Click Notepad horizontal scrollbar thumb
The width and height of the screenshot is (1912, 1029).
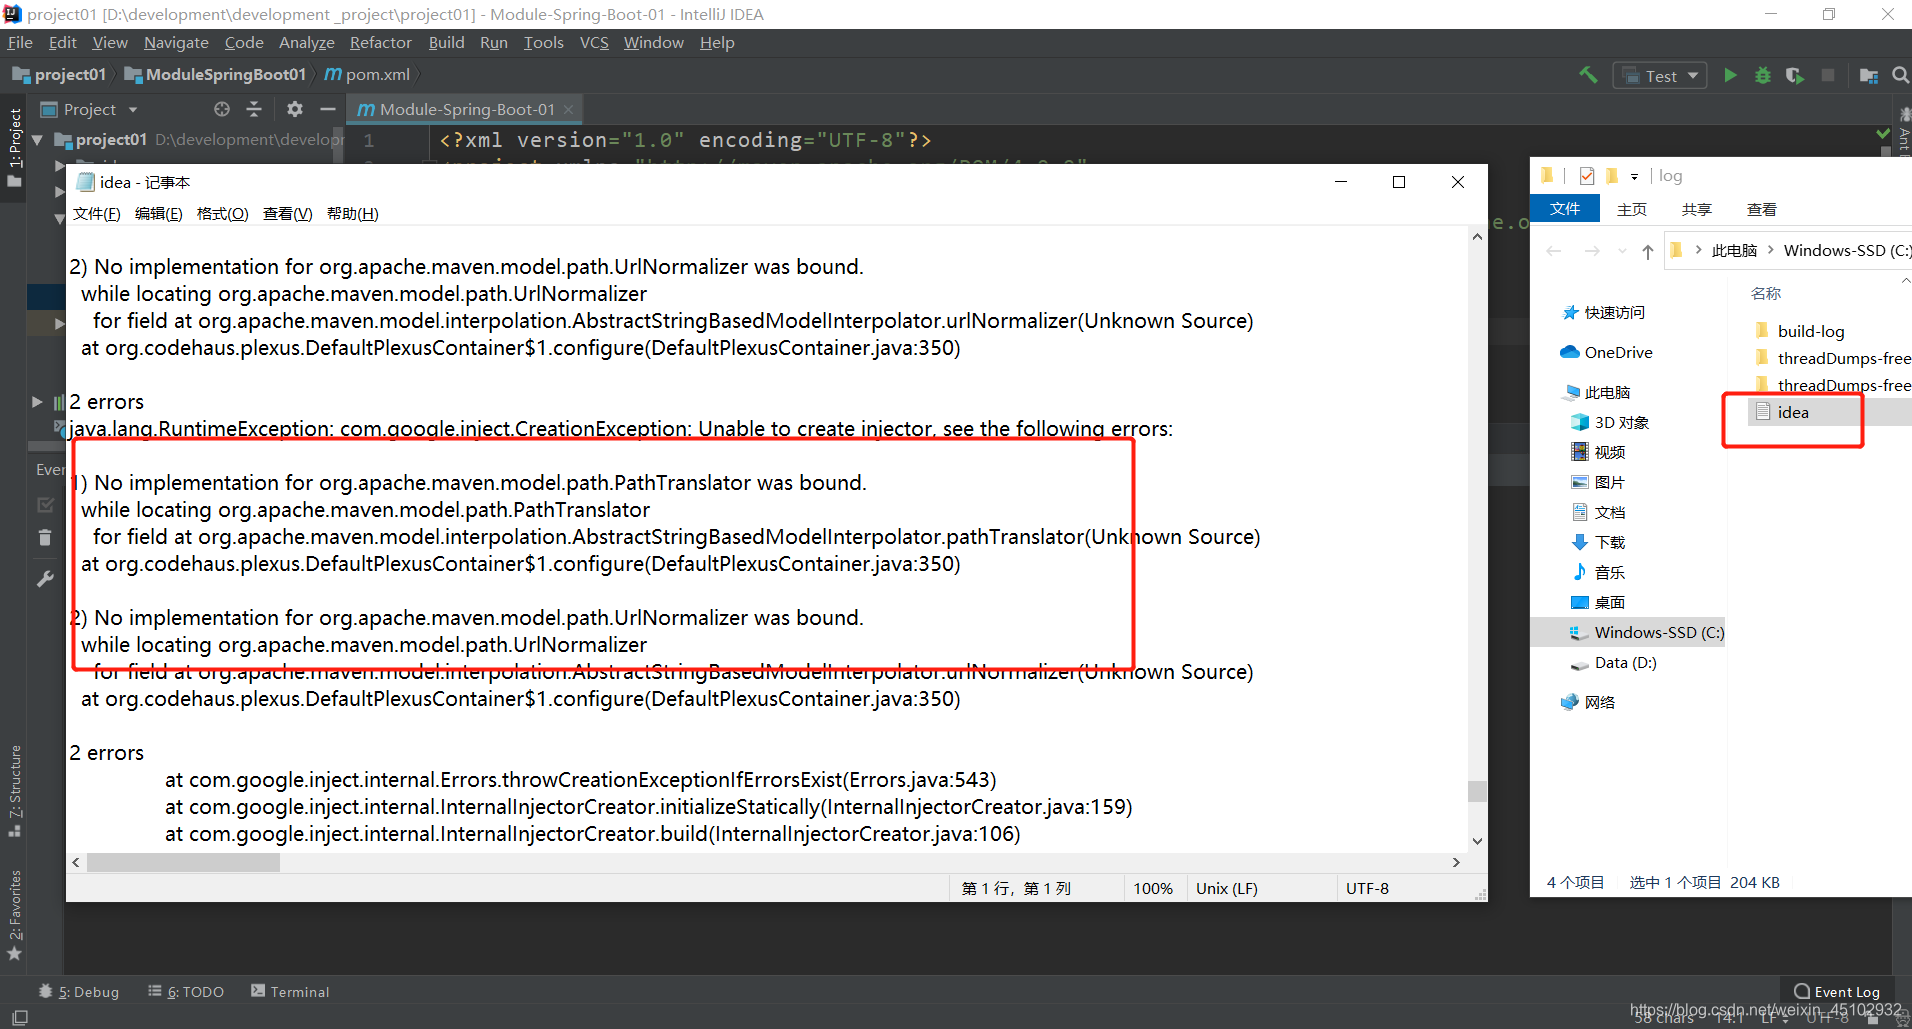pos(183,862)
